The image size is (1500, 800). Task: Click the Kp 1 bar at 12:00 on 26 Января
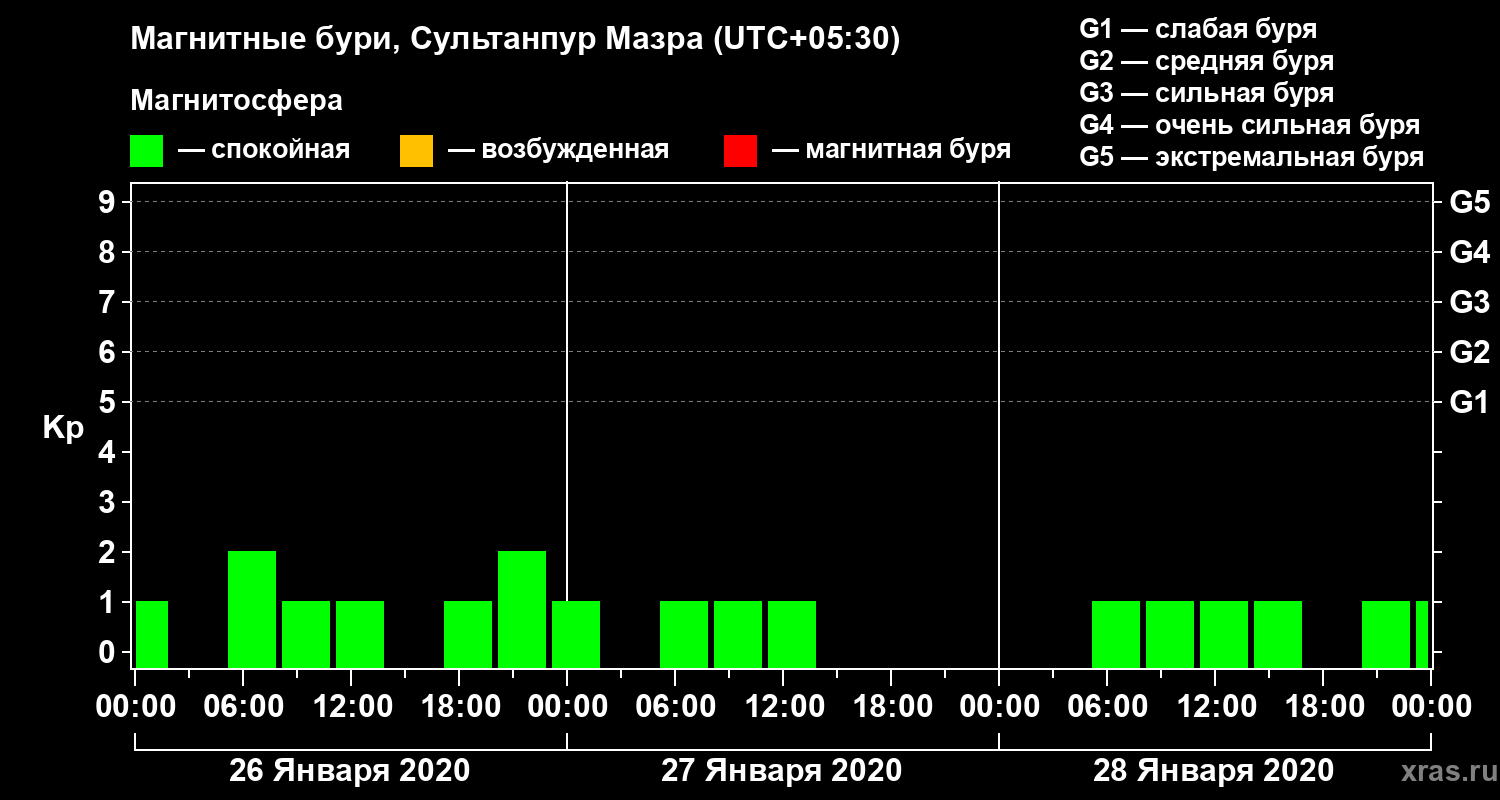[360, 634]
